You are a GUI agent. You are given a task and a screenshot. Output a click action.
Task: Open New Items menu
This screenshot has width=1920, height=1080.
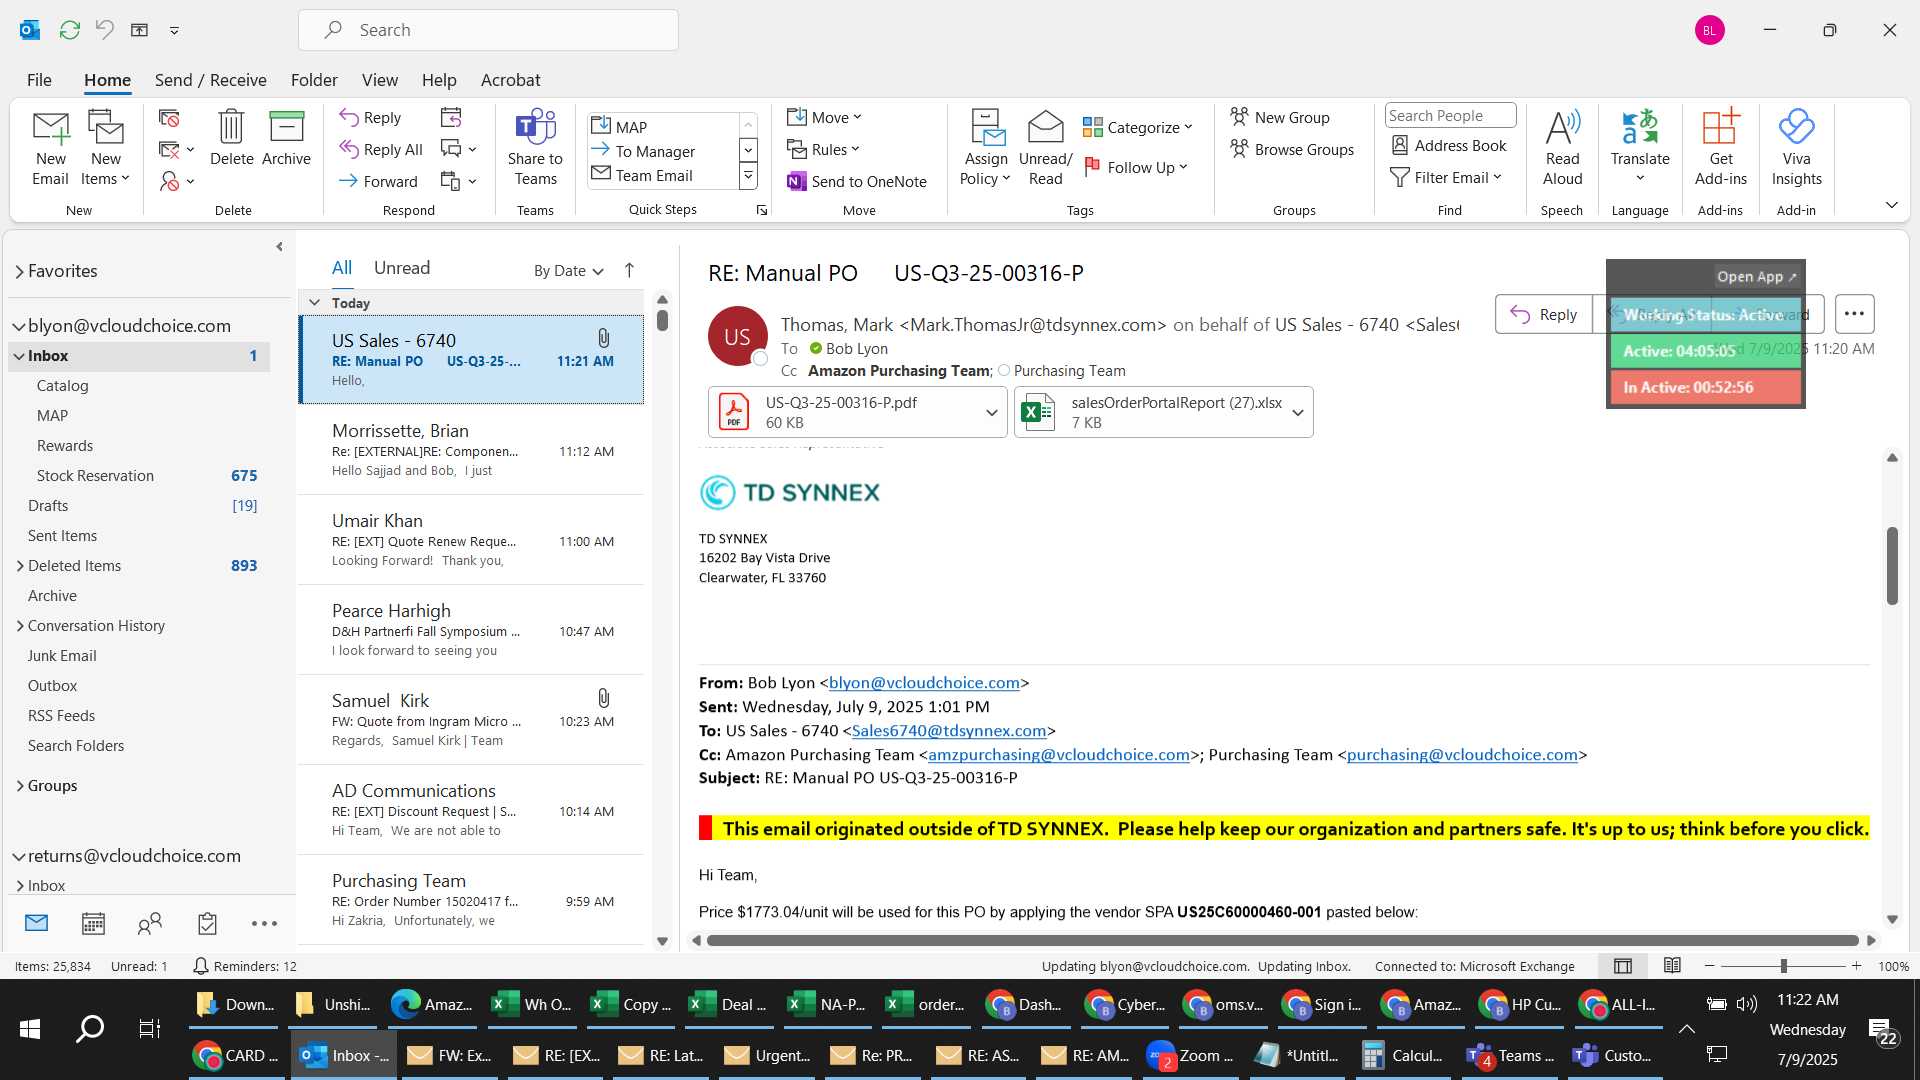105,148
